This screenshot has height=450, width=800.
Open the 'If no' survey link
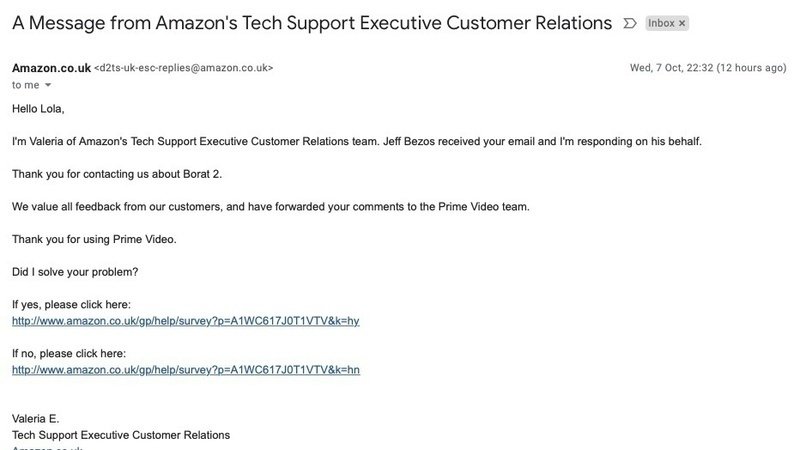[x=185, y=370]
